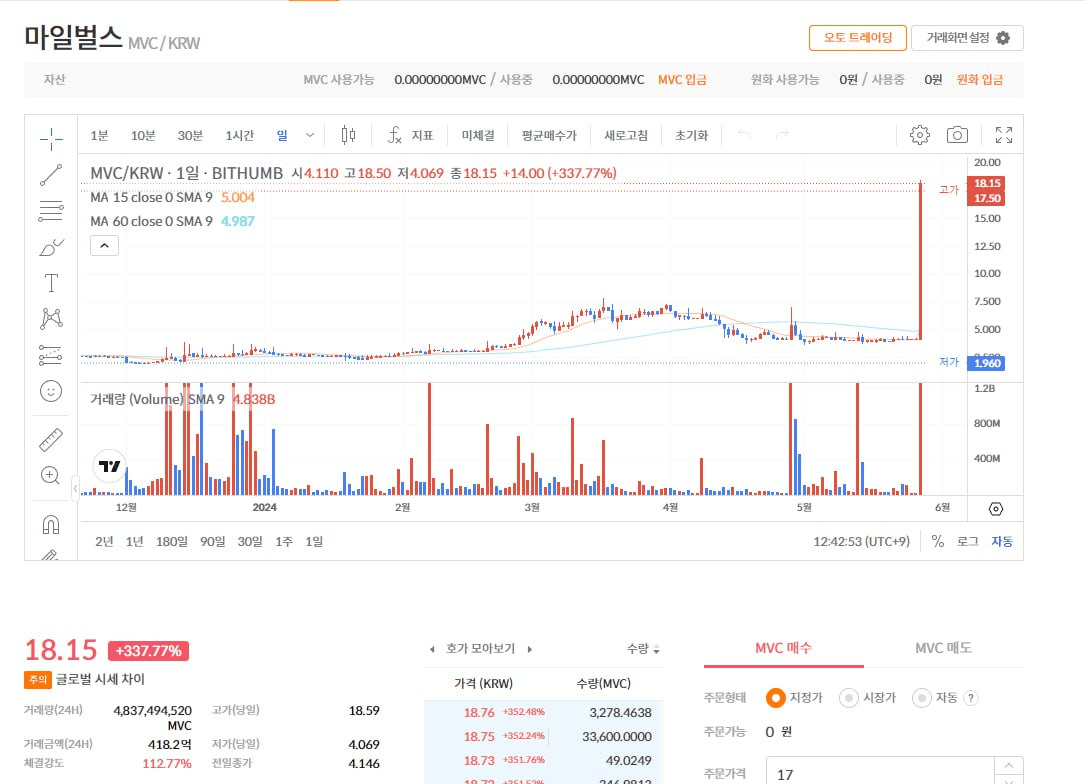This screenshot has width=1085, height=784.
Task: Select the zoom in tool
Action: coord(51,475)
